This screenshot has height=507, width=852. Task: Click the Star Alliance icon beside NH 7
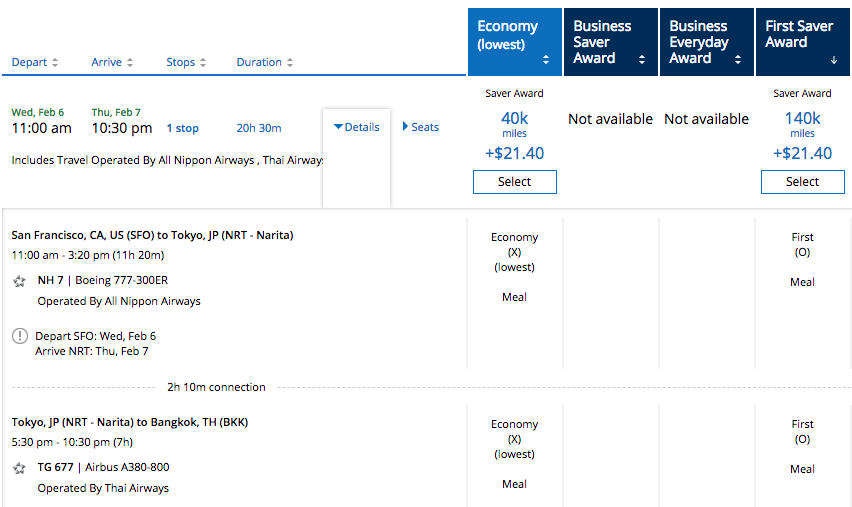(20, 281)
